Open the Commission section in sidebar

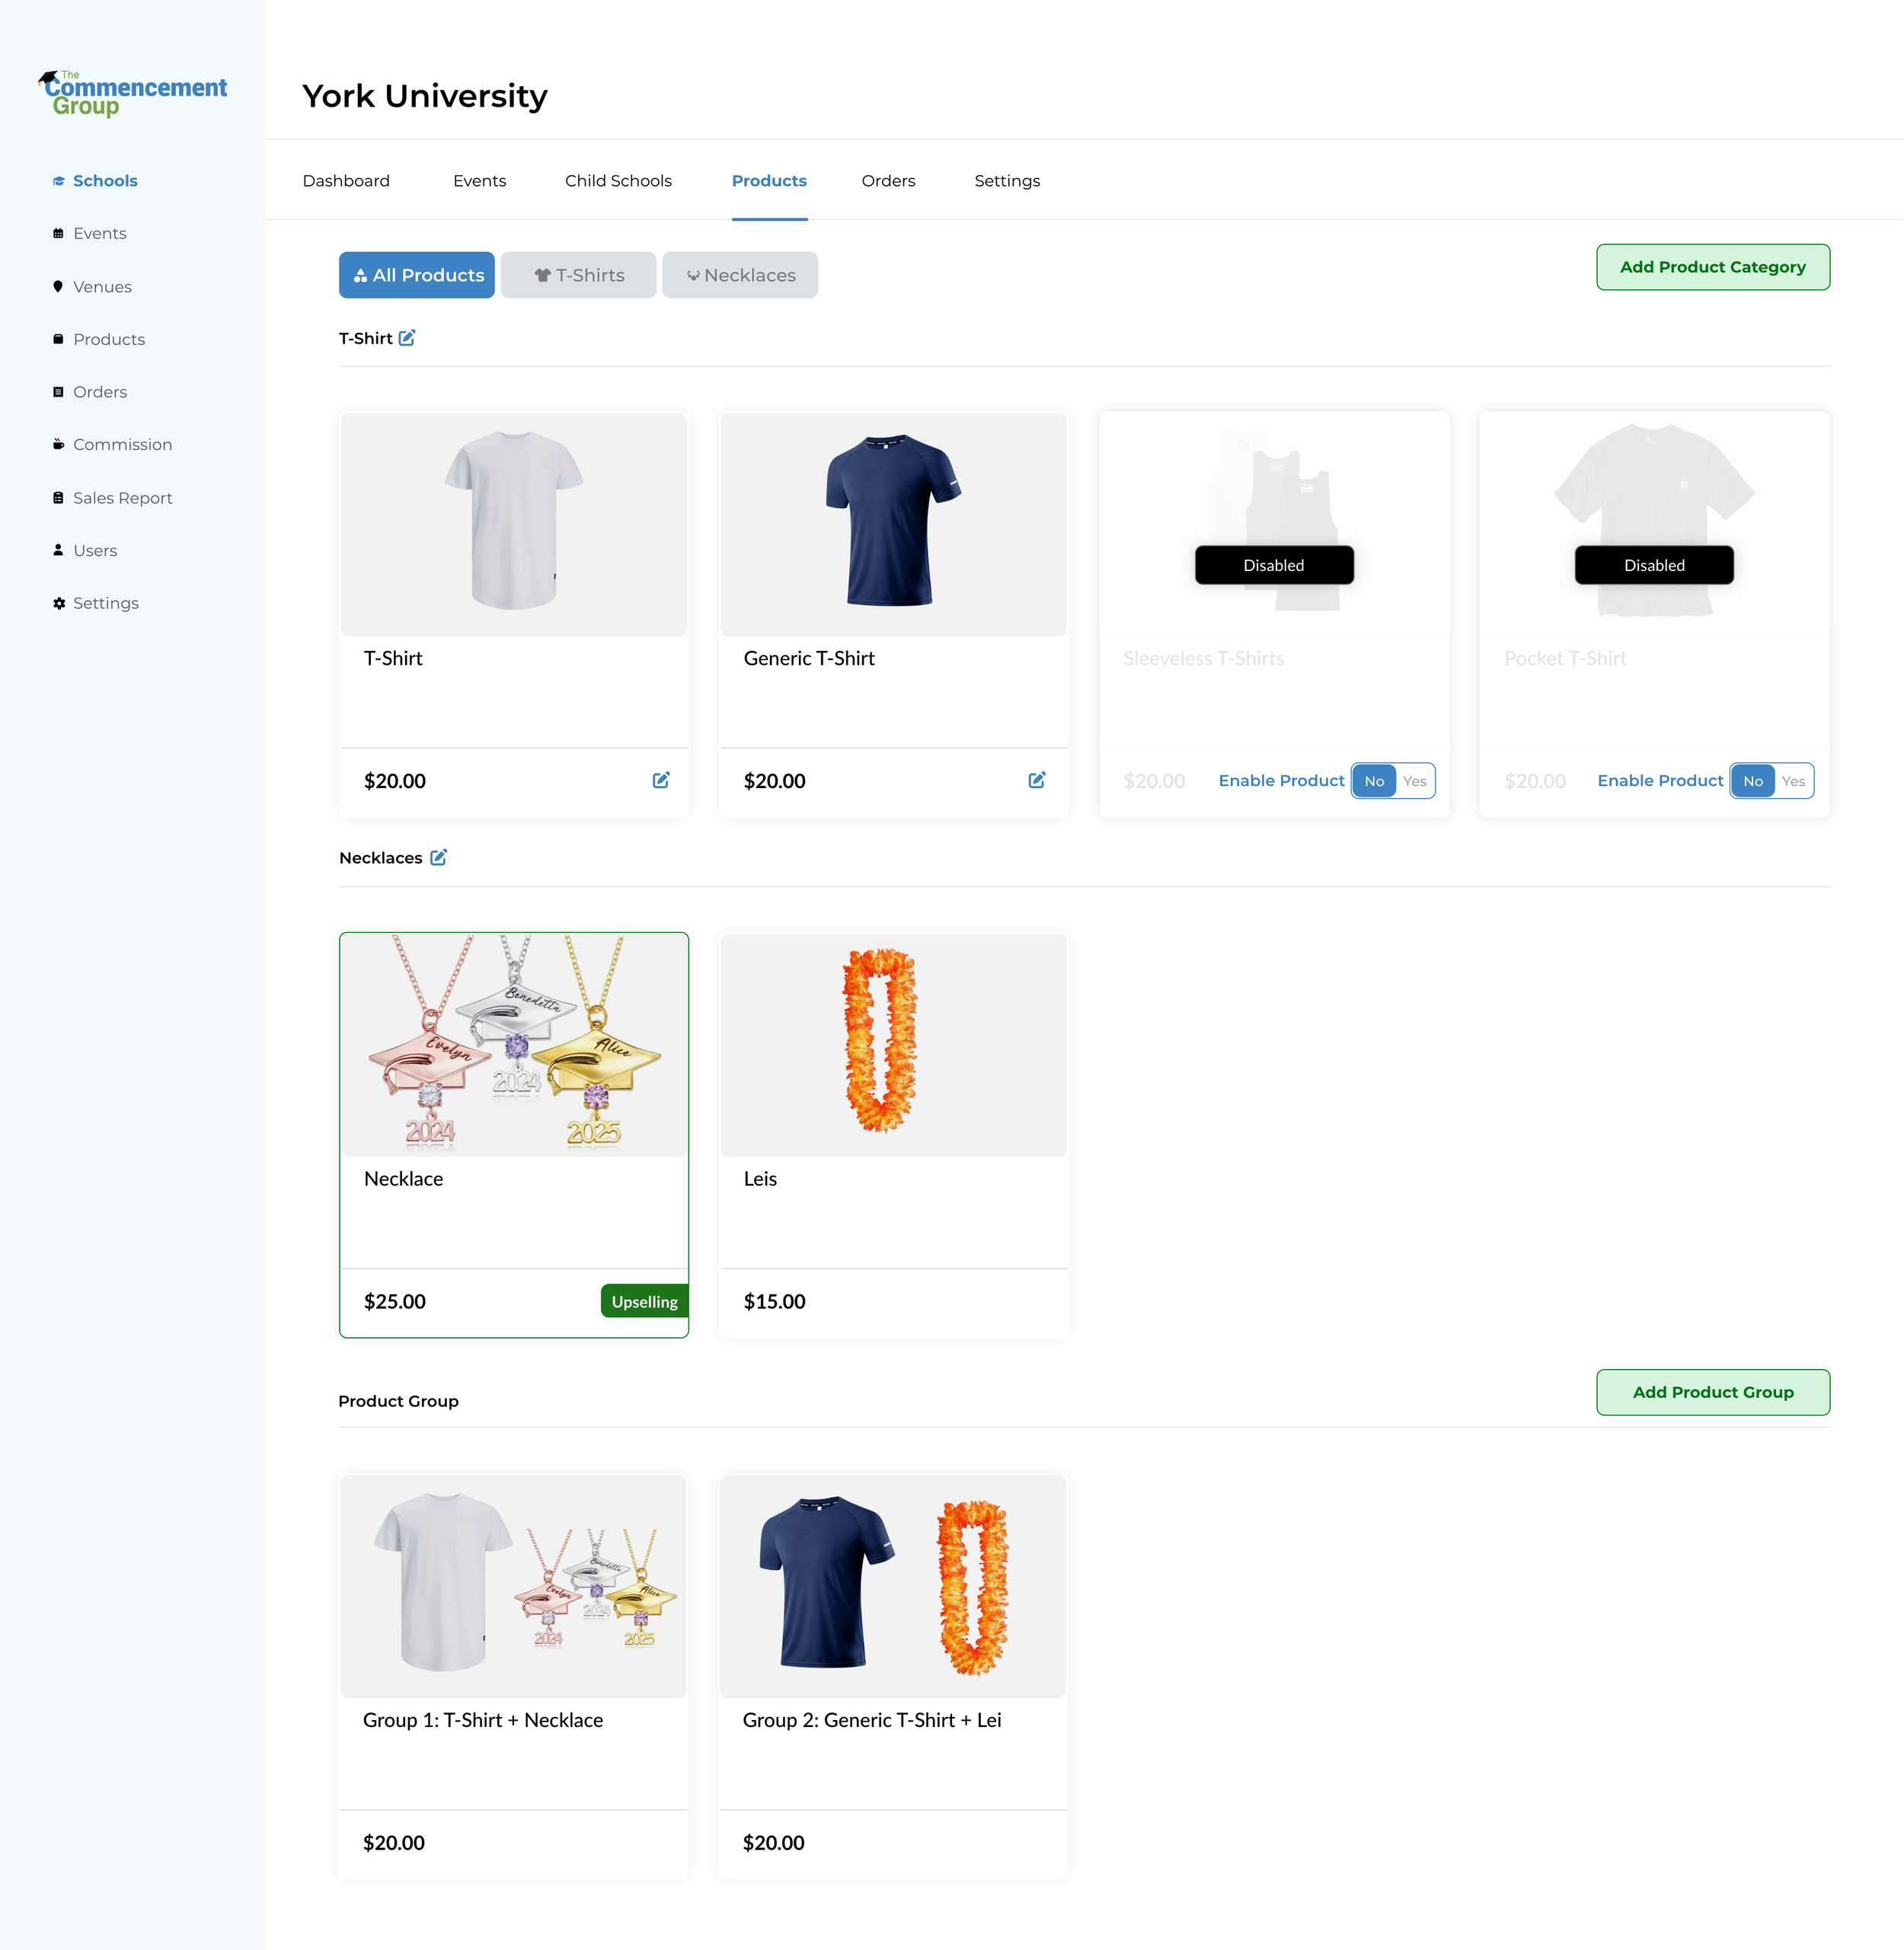(x=122, y=444)
